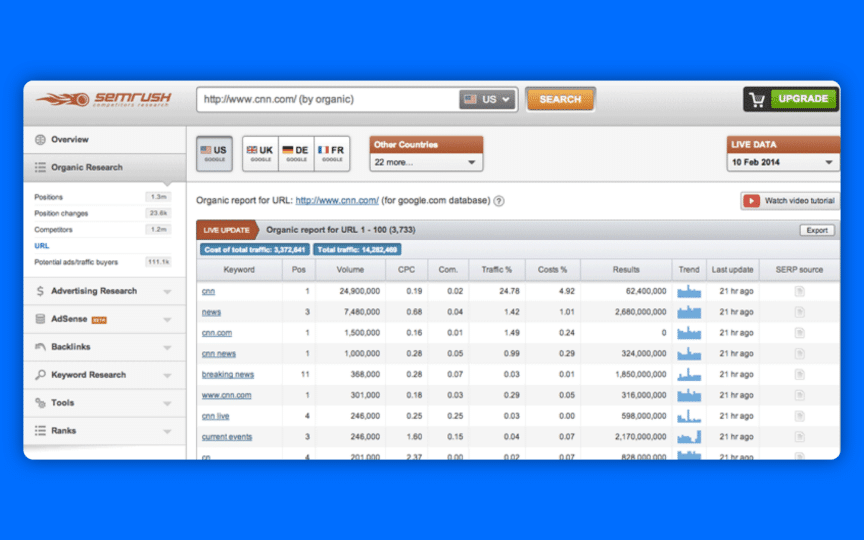
Task: Open the breaking news keyword link
Action: (228, 375)
